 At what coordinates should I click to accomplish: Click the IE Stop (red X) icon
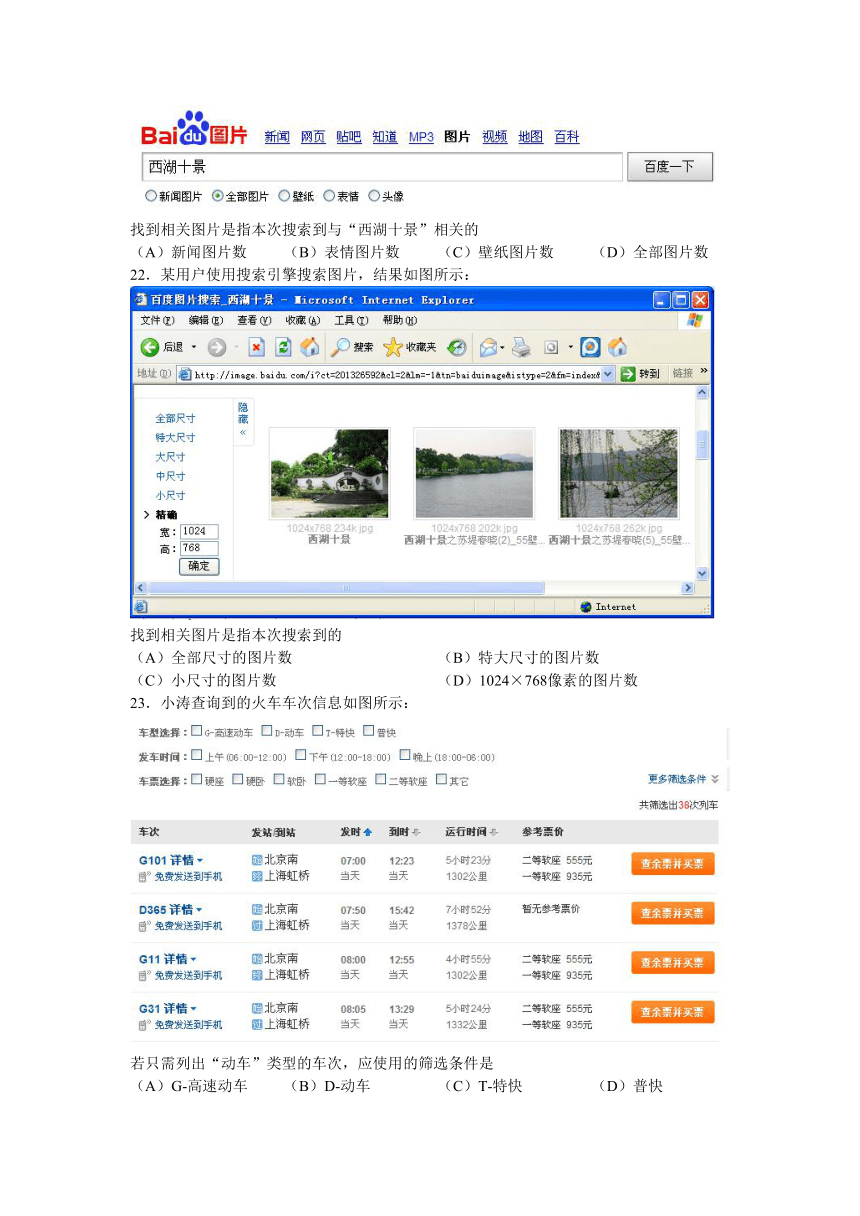256,347
